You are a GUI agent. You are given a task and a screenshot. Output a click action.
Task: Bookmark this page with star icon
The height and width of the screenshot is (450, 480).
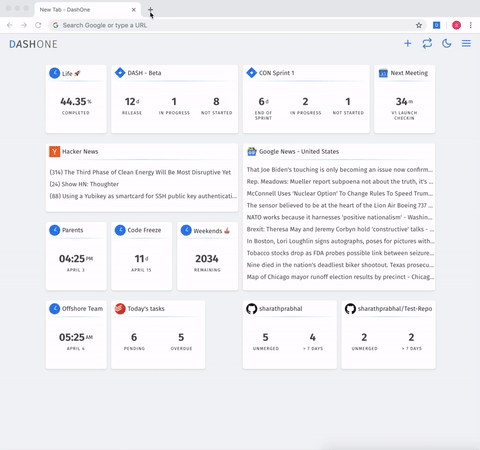(419, 25)
